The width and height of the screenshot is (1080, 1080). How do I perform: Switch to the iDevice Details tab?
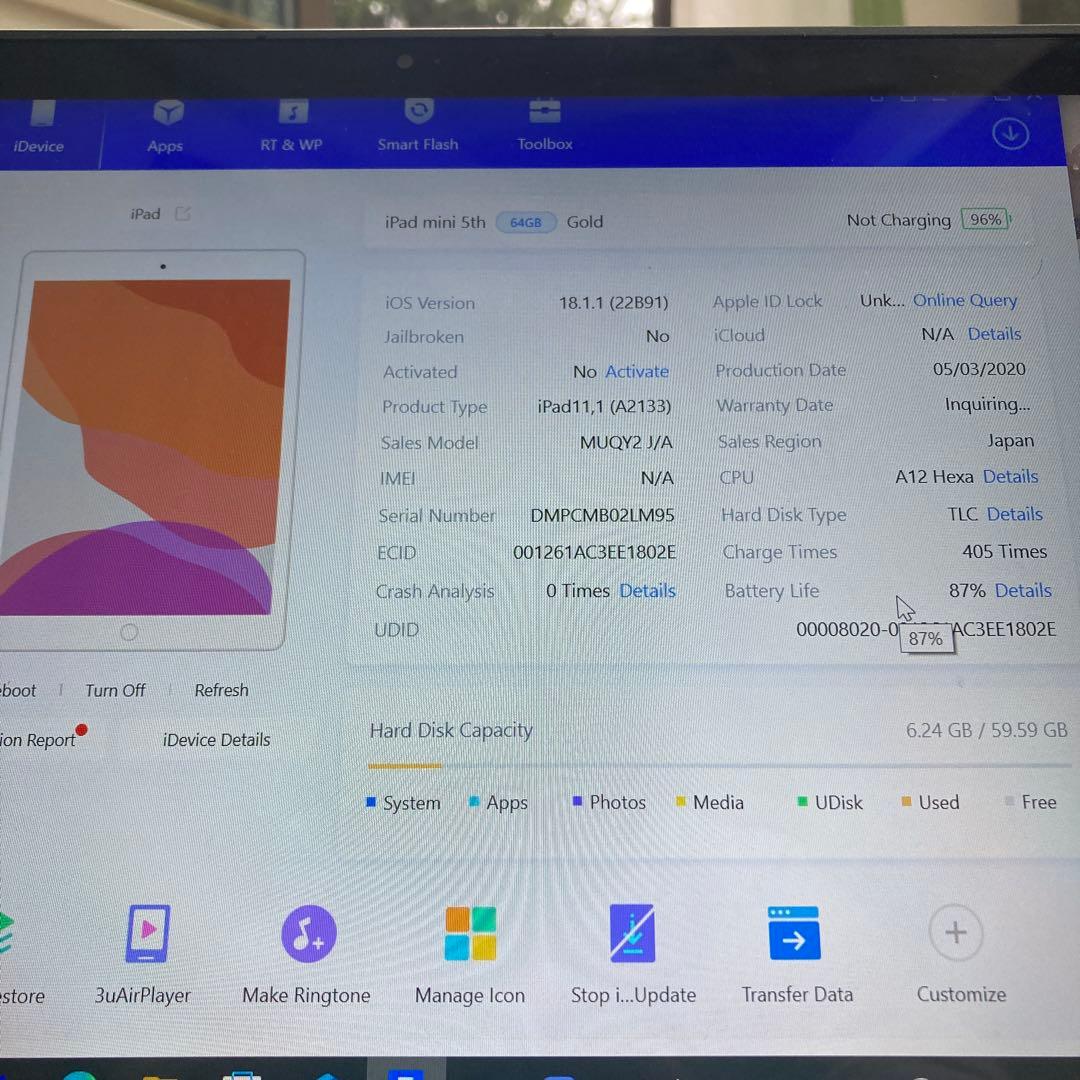[216, 740]
